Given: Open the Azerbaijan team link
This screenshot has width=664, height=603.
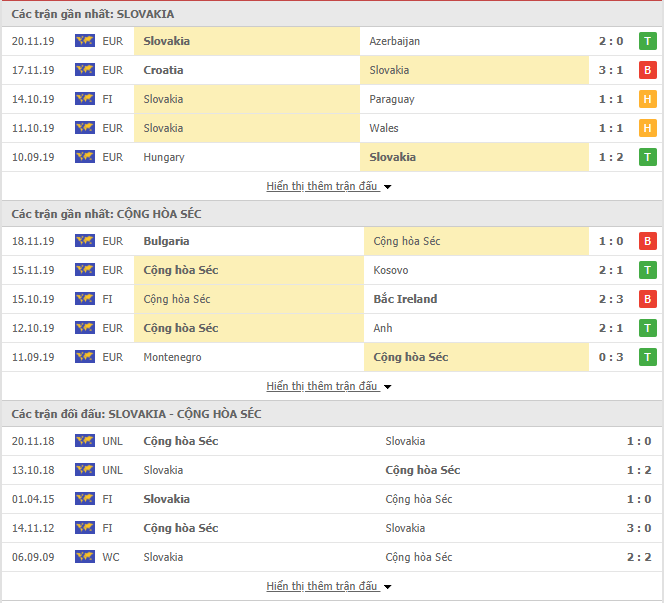Looking at the screenshot, I should click(394, 41).
